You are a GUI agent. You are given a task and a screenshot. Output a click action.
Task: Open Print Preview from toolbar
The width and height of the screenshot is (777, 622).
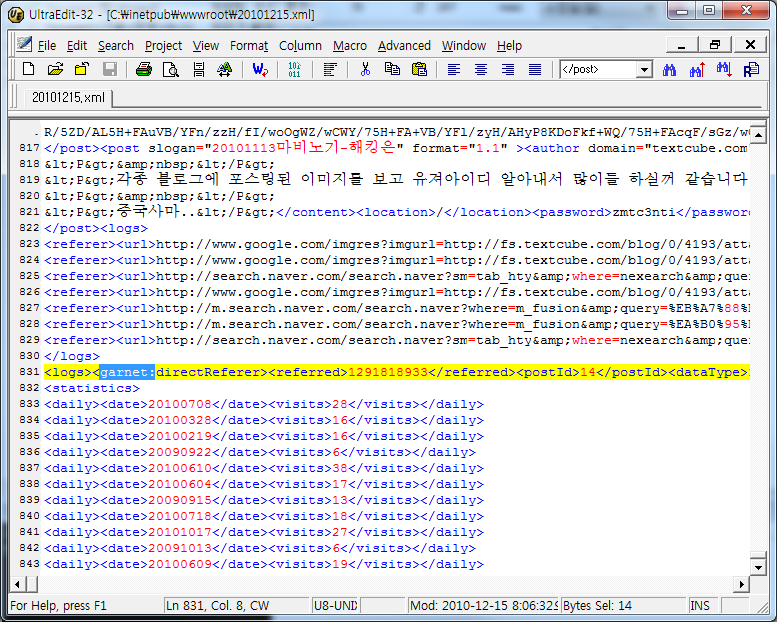(171, 69)
